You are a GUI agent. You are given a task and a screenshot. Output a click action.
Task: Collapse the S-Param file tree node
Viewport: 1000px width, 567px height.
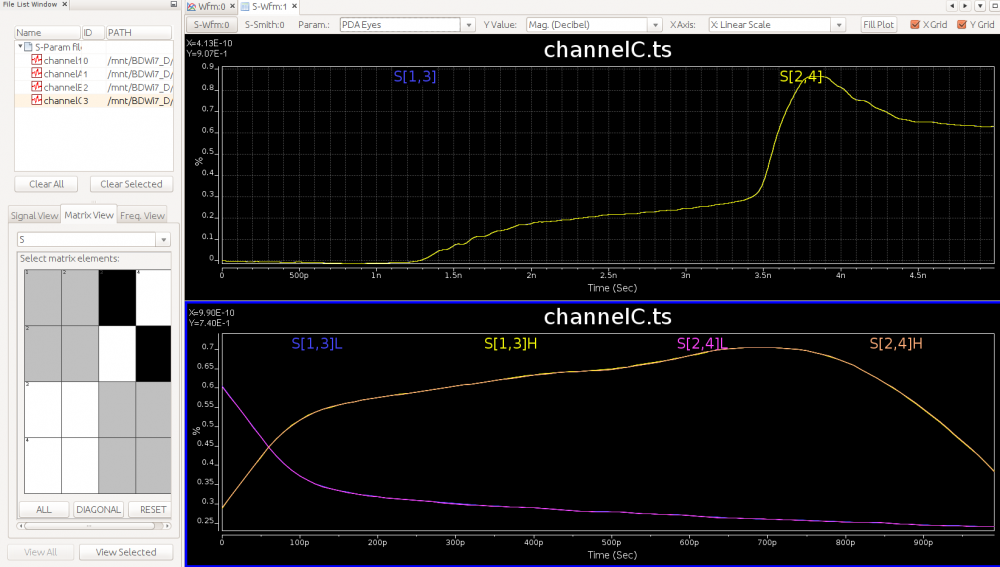pos(19,47)
